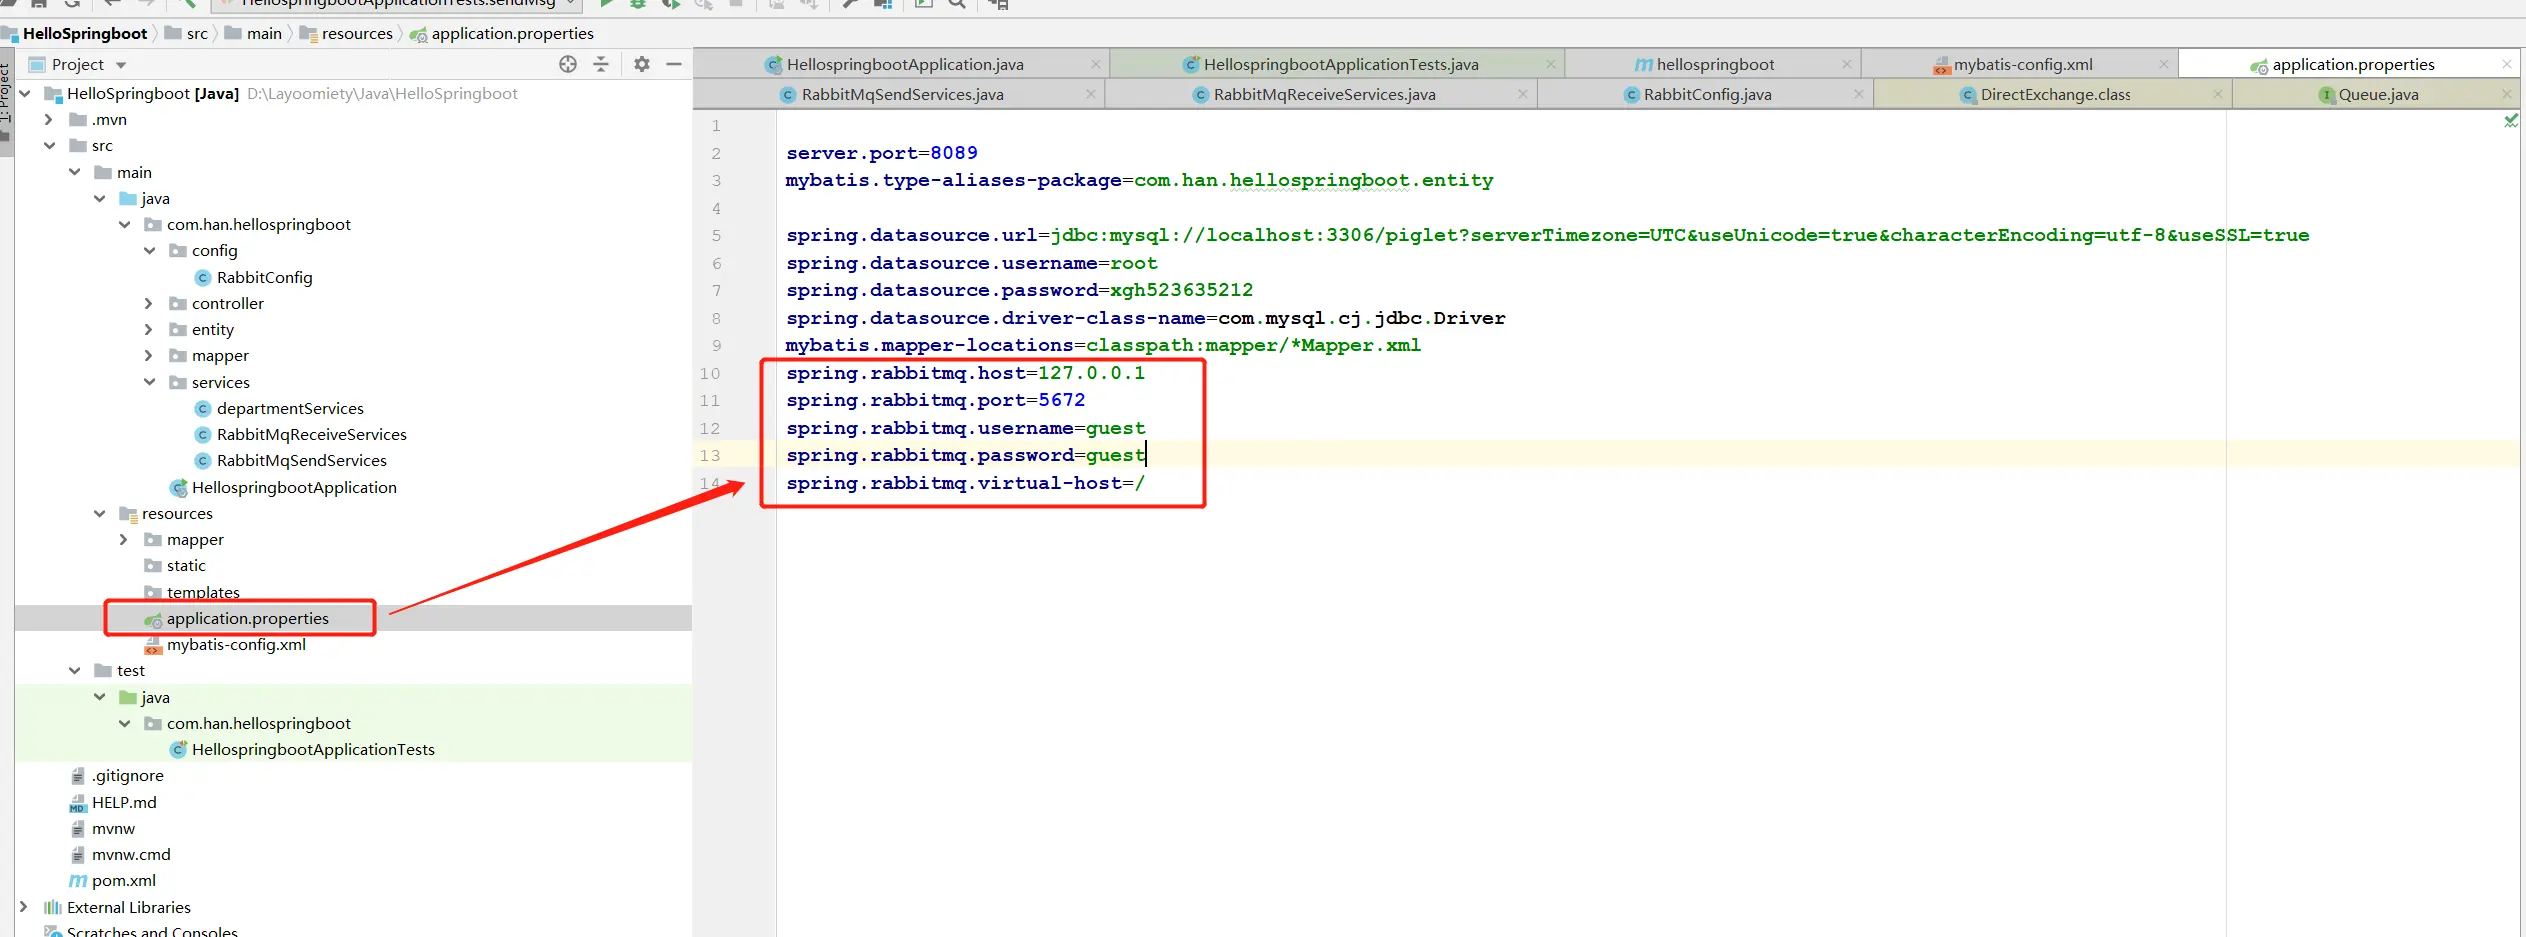Select .gitignore file in tree
The image size is (2526, 937).
[127, 775]
